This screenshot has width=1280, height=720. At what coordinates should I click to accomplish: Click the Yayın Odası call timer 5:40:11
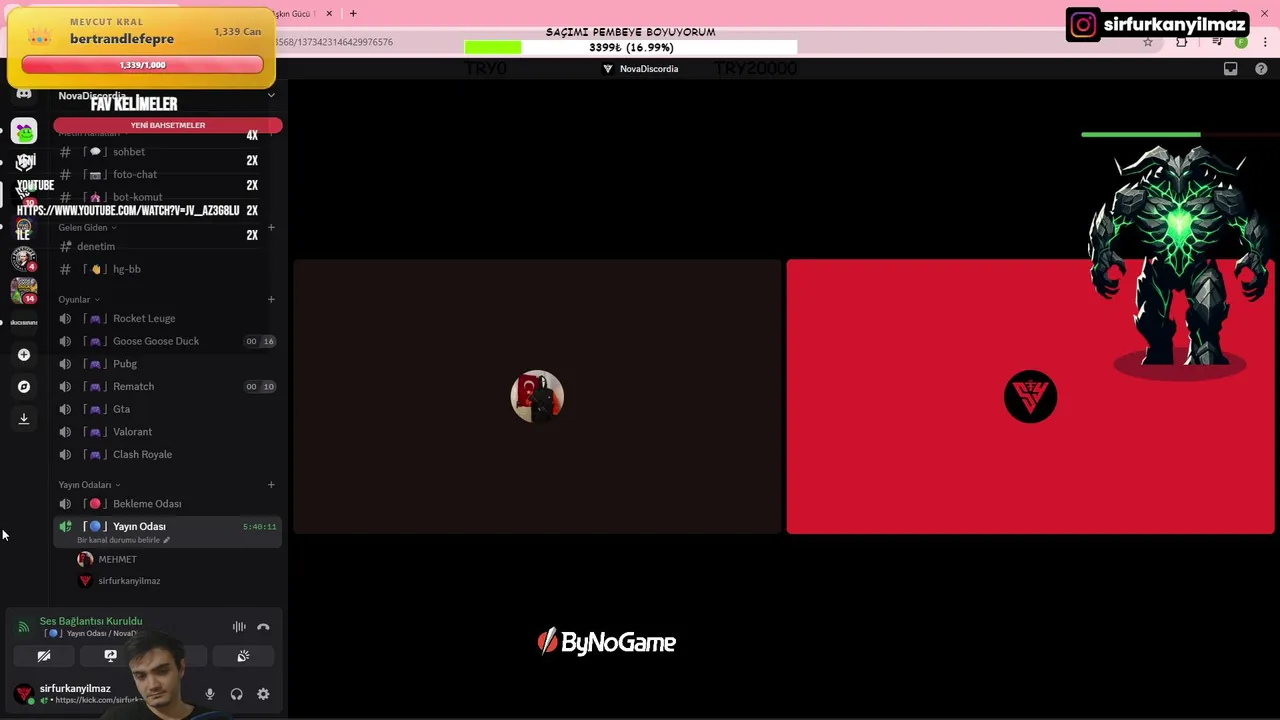pyautogui.click(x=259, y=527)
